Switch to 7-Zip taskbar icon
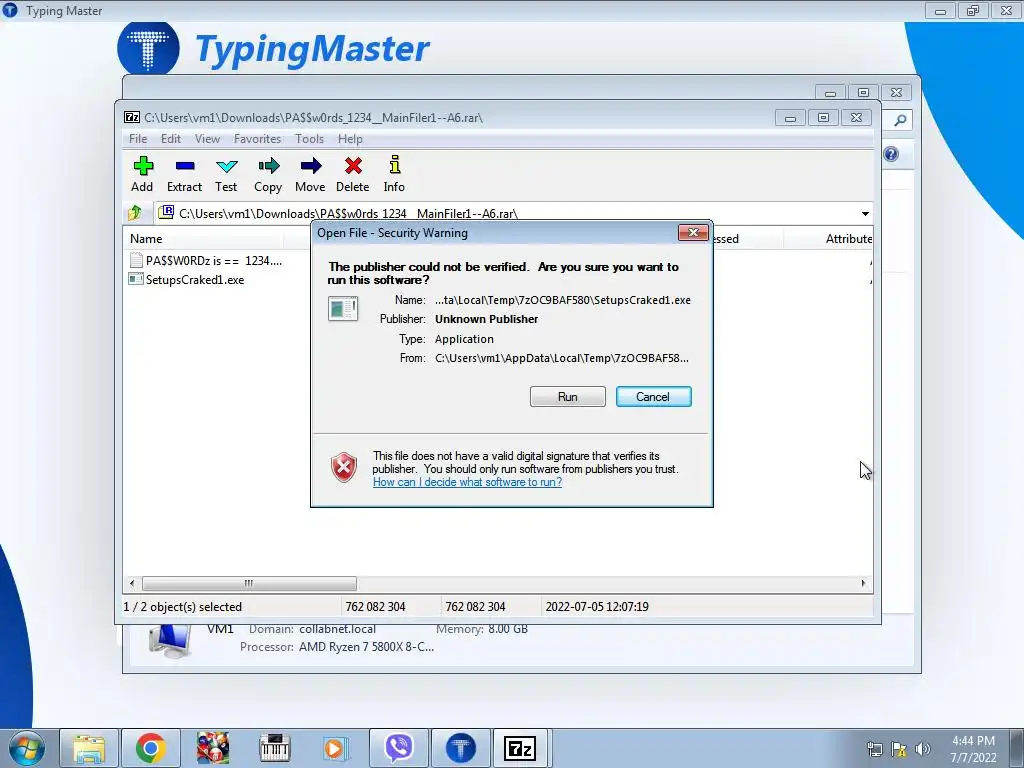 click(x=520, y=748)
